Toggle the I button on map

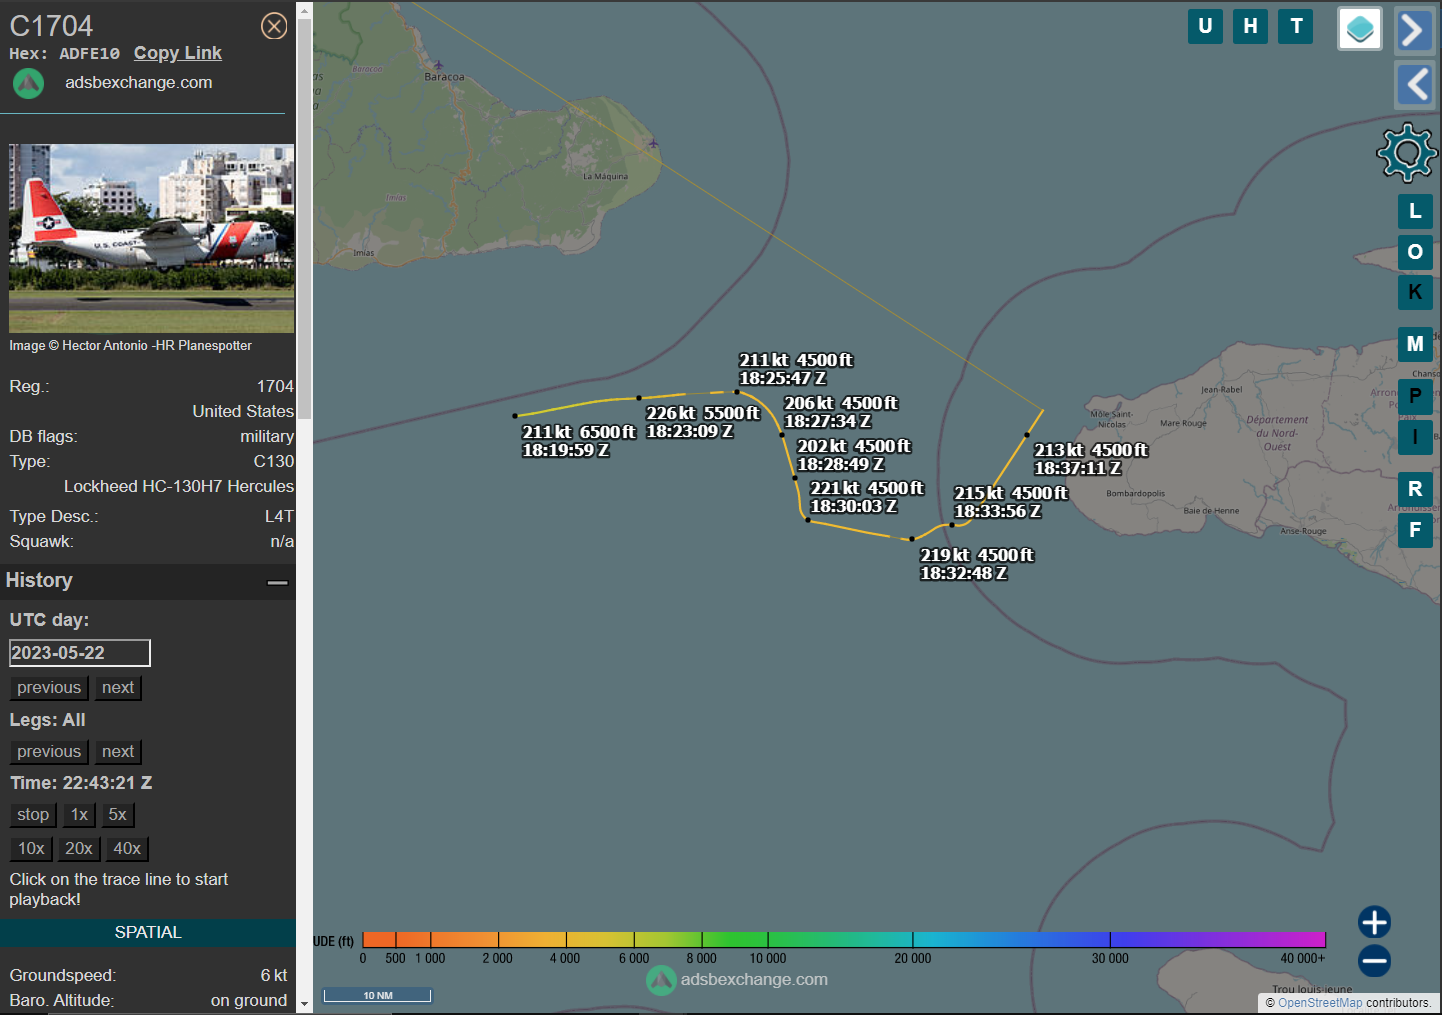tap(1415, 437)
